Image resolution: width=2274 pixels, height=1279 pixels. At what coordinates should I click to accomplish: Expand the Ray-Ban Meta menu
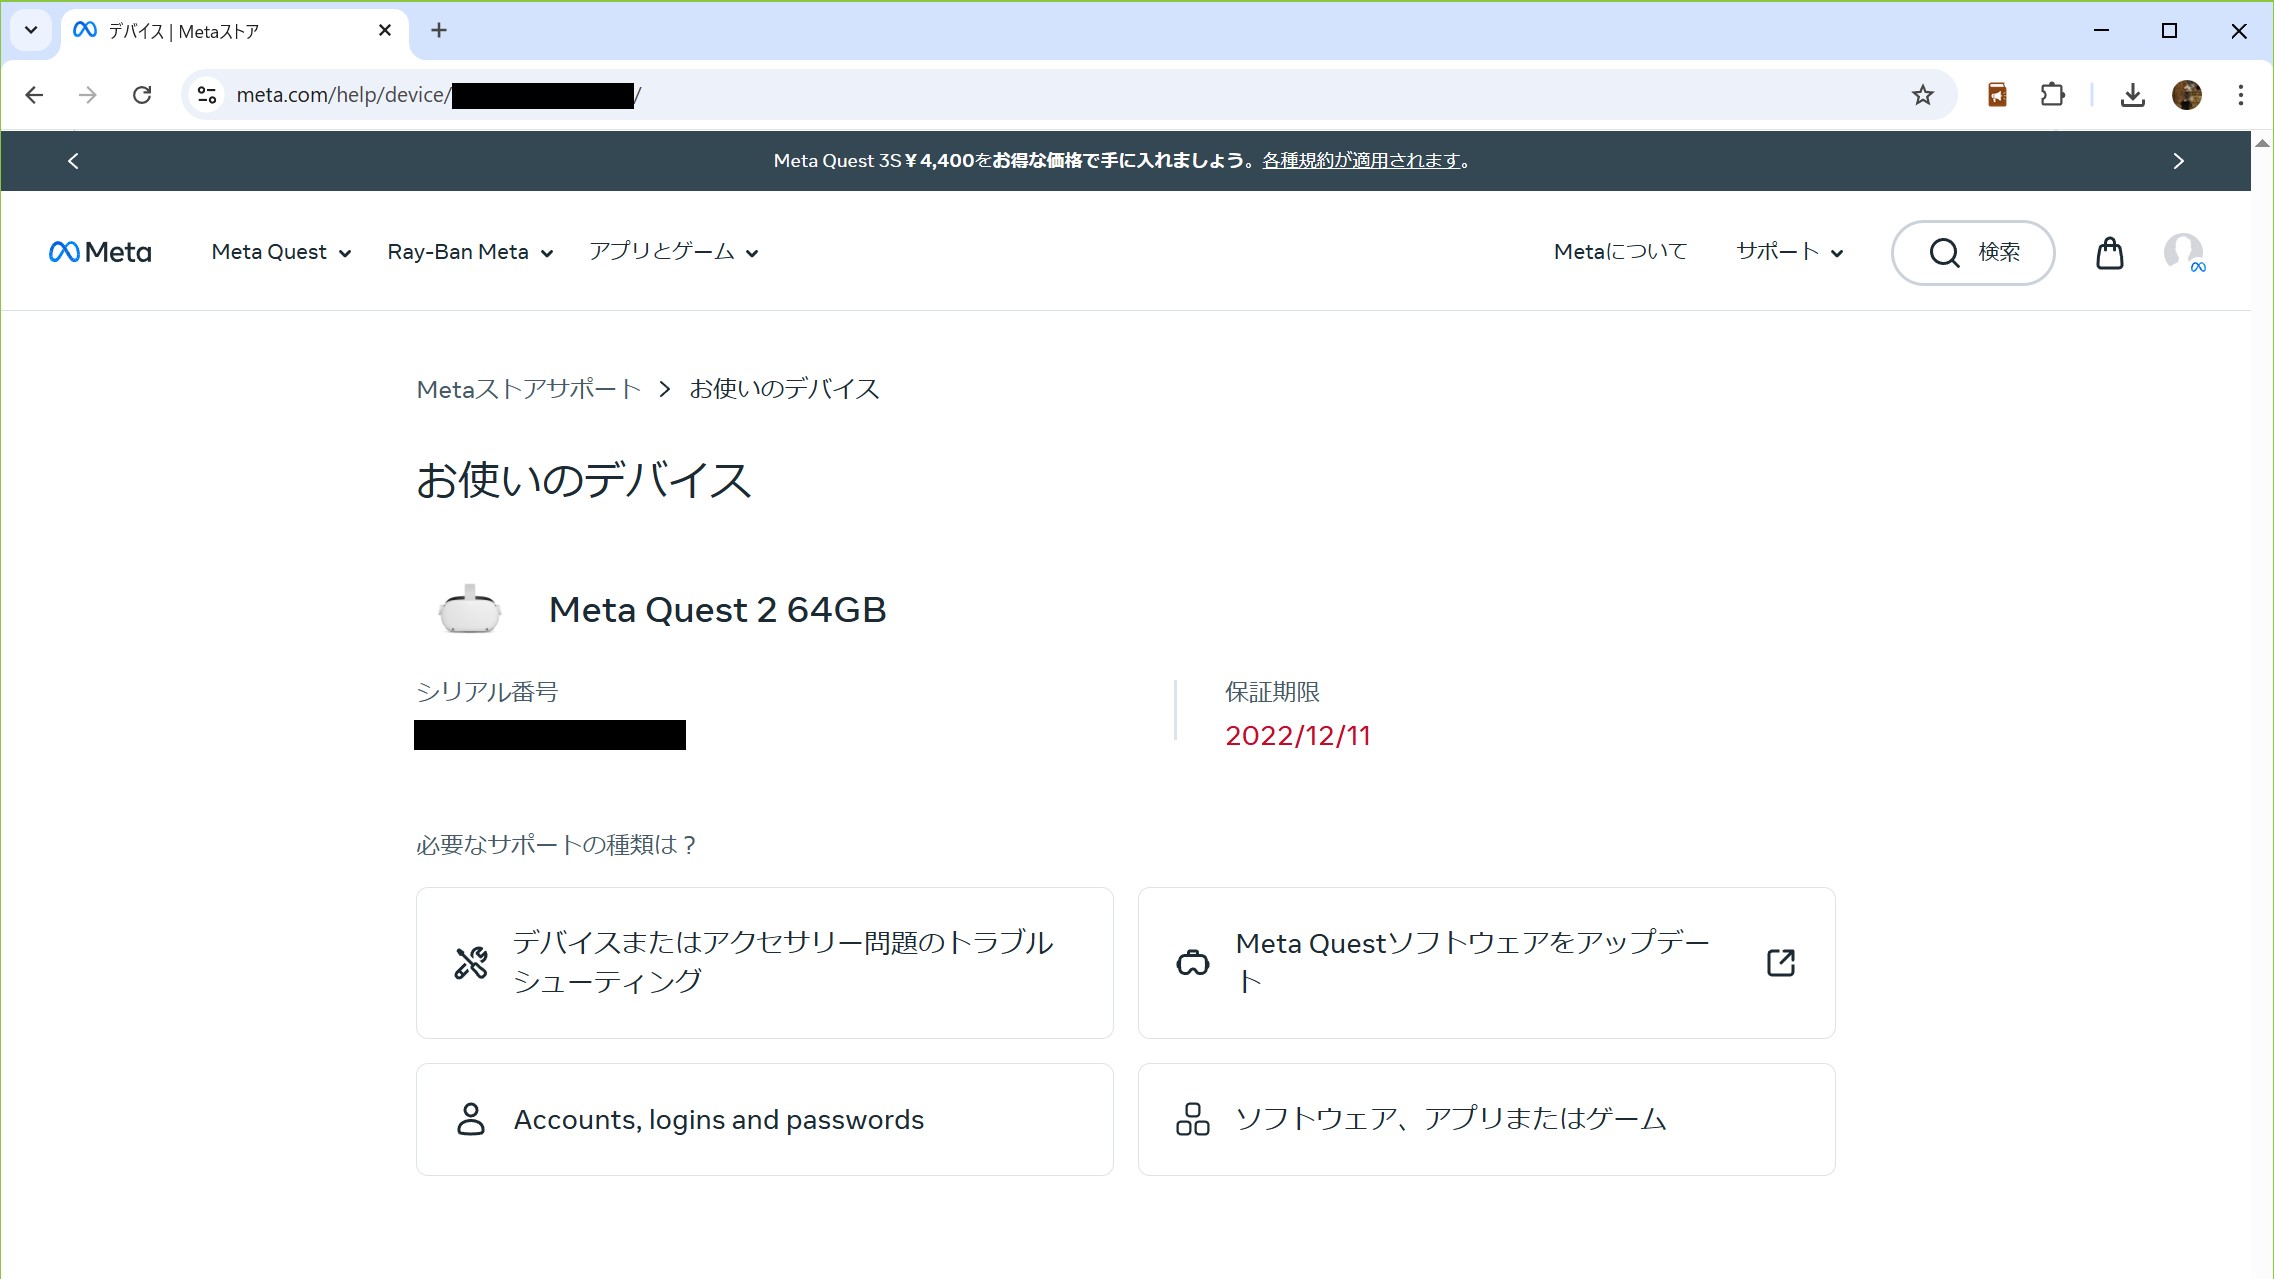point(470,252)
